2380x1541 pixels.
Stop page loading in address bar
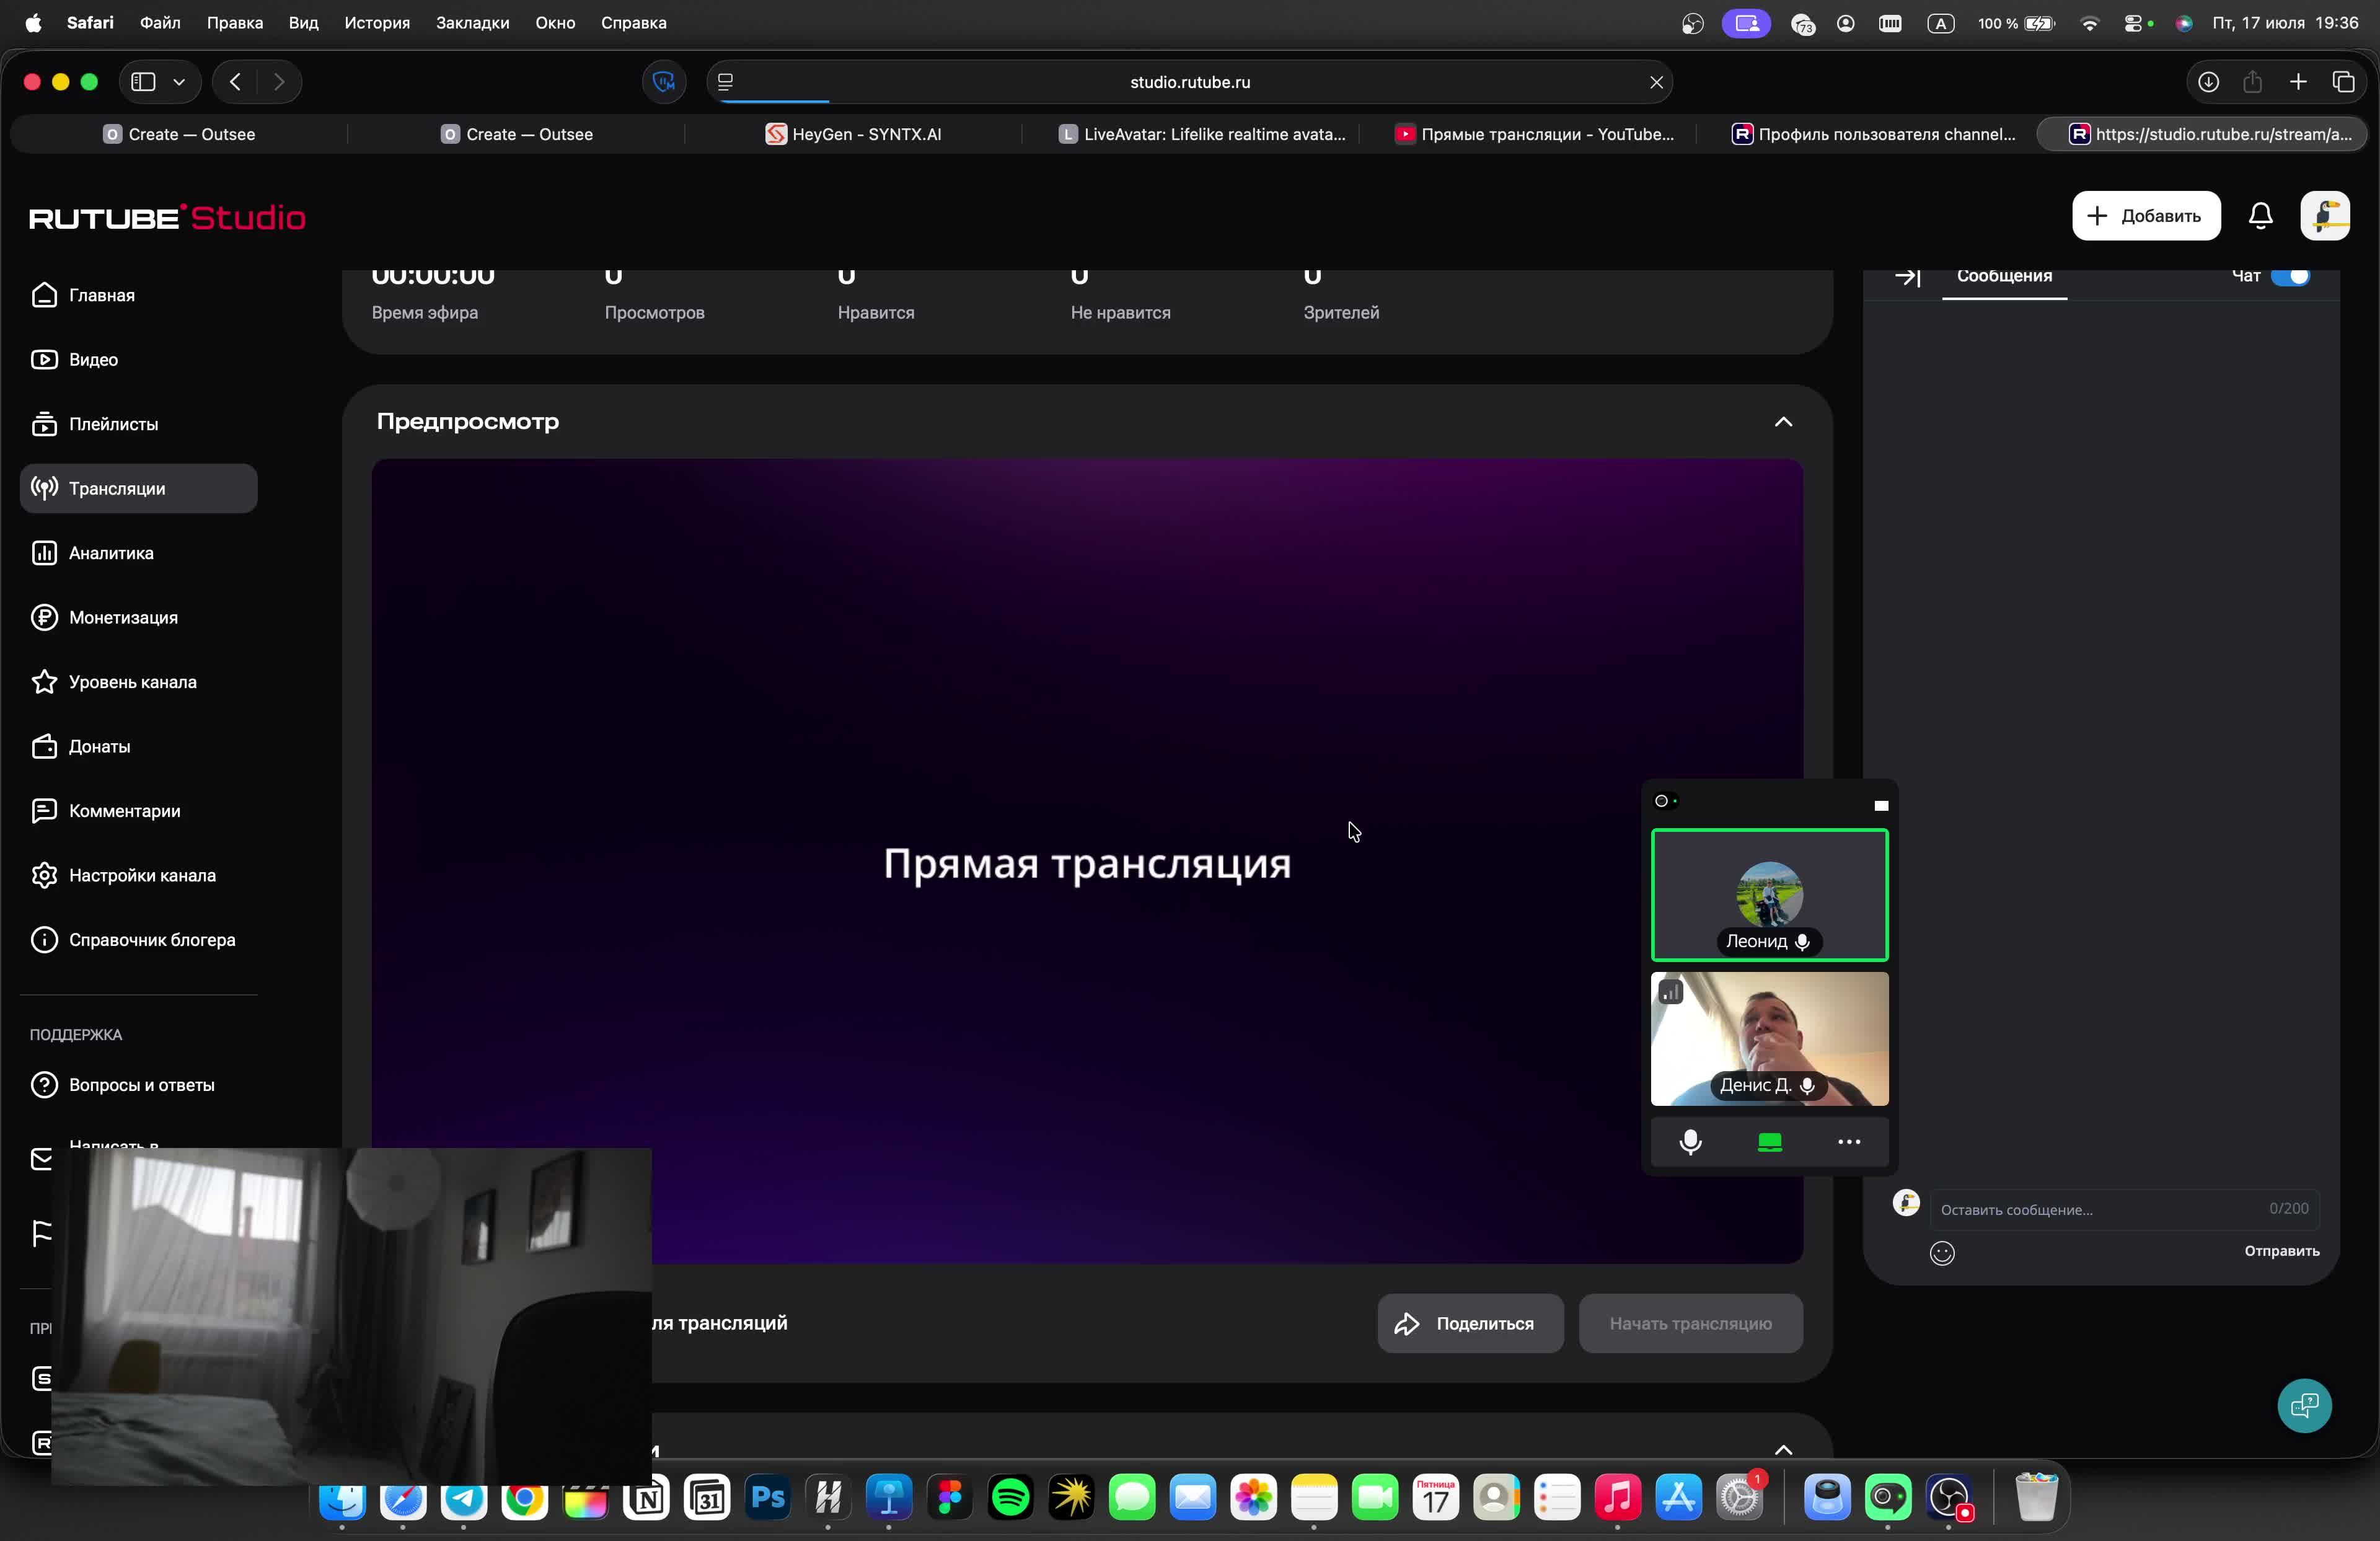[x=1656, y=82]
